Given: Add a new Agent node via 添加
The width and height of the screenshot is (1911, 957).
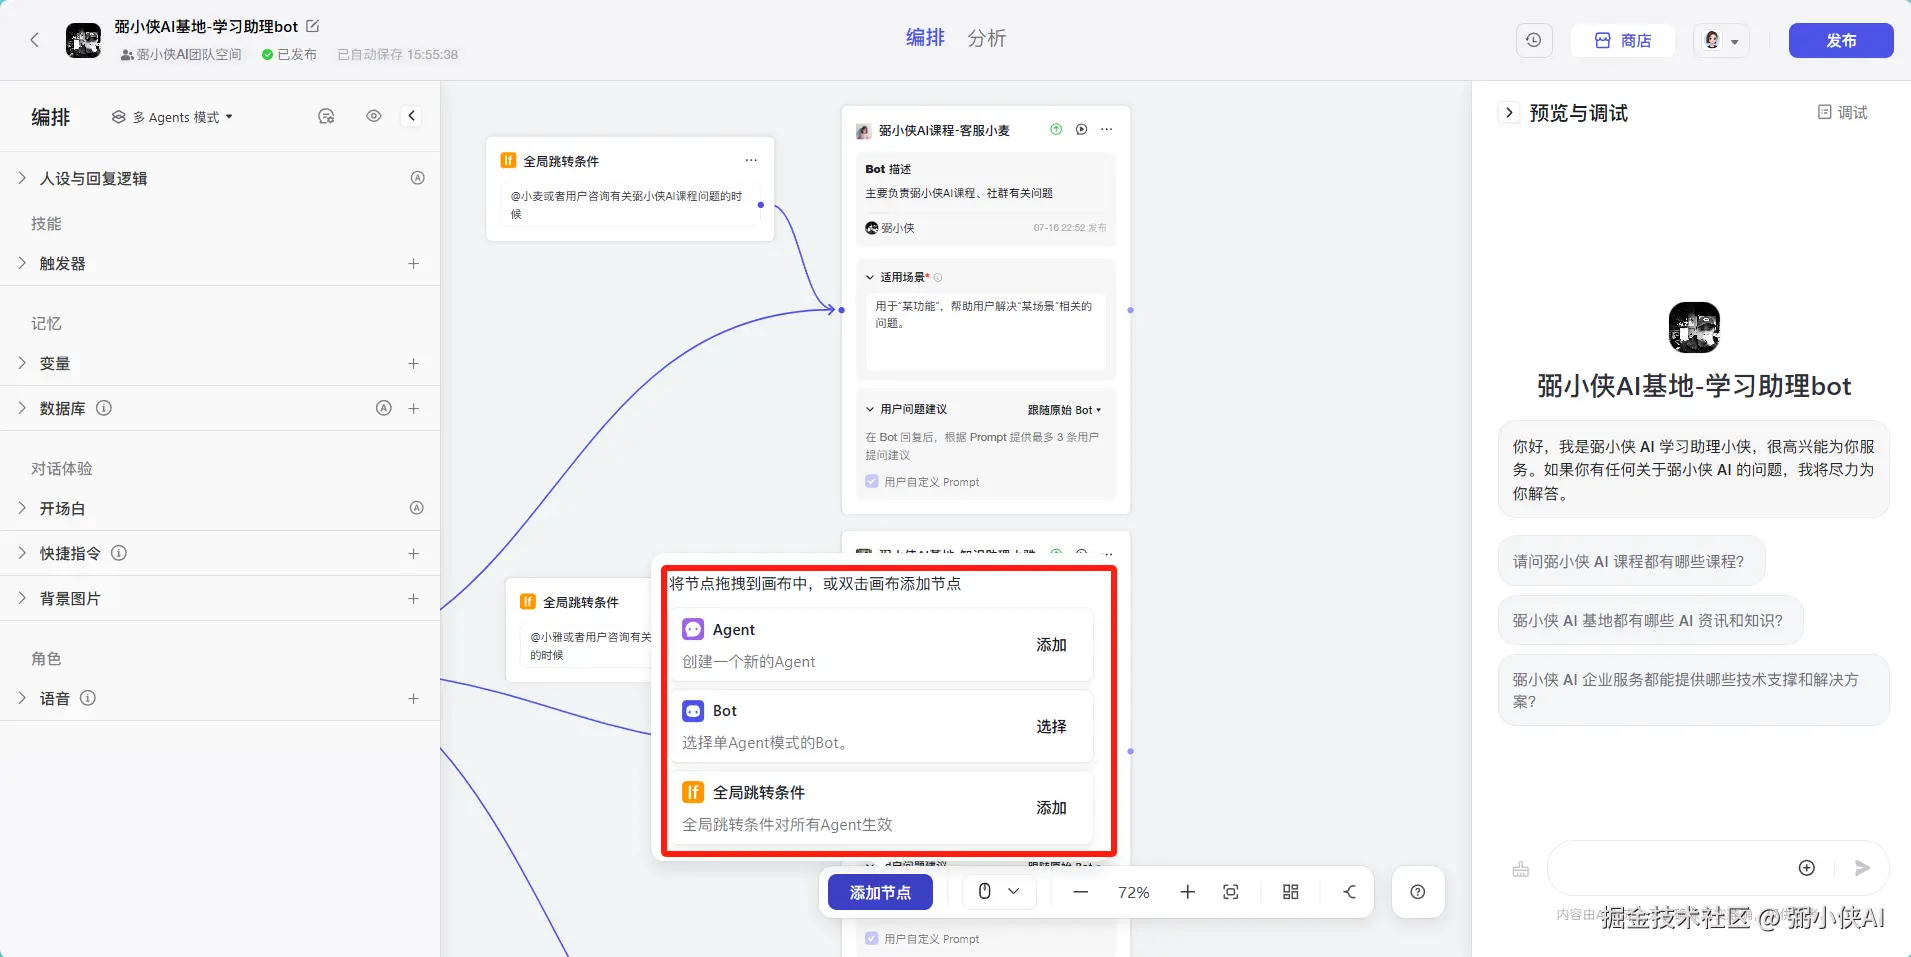Looking at the screenshot, I should point(1051,645).
